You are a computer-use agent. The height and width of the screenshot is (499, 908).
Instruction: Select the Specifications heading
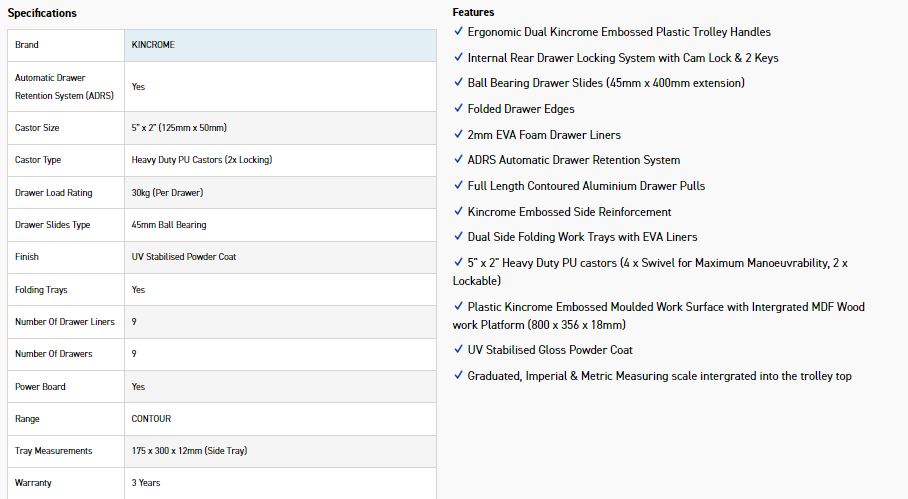coord(42,13)
